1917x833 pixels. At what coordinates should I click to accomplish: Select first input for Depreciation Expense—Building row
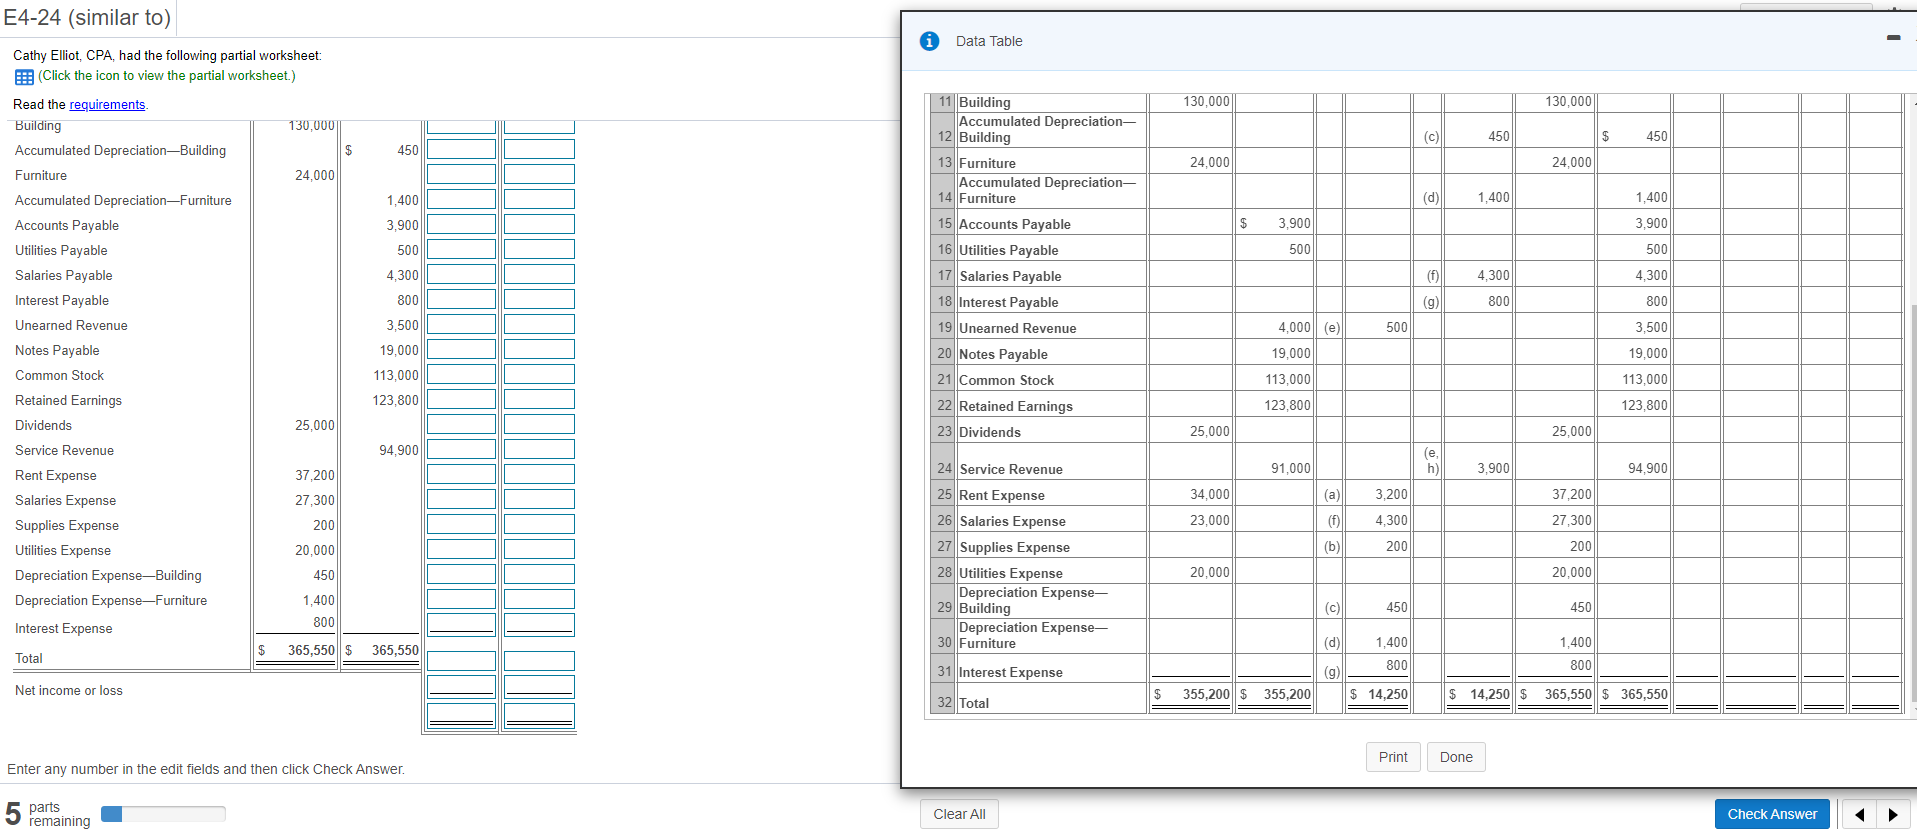point(461,574)
